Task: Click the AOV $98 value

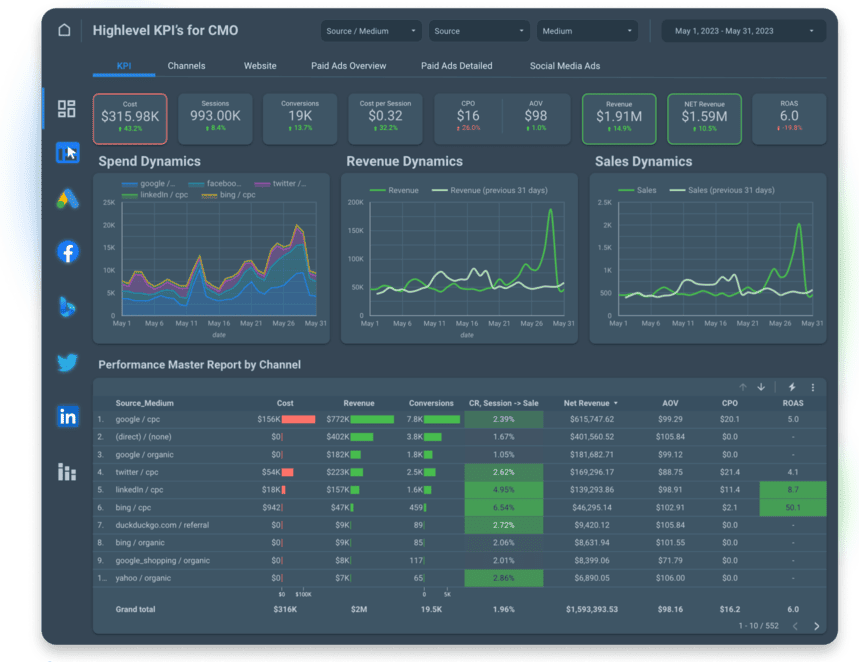Action: 535,116
